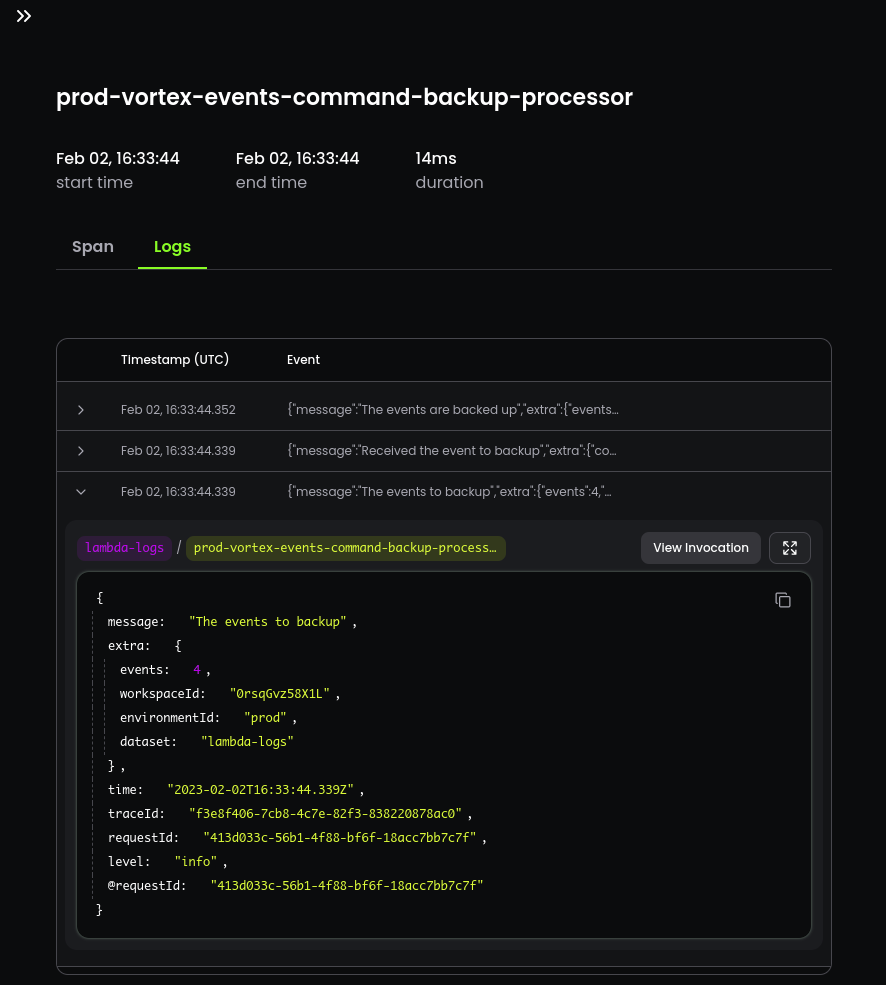Expand the 16:33:44.352 log row
Image resolution: width=886 pixels, height=985 pixels.
click(x=81, y=410)
